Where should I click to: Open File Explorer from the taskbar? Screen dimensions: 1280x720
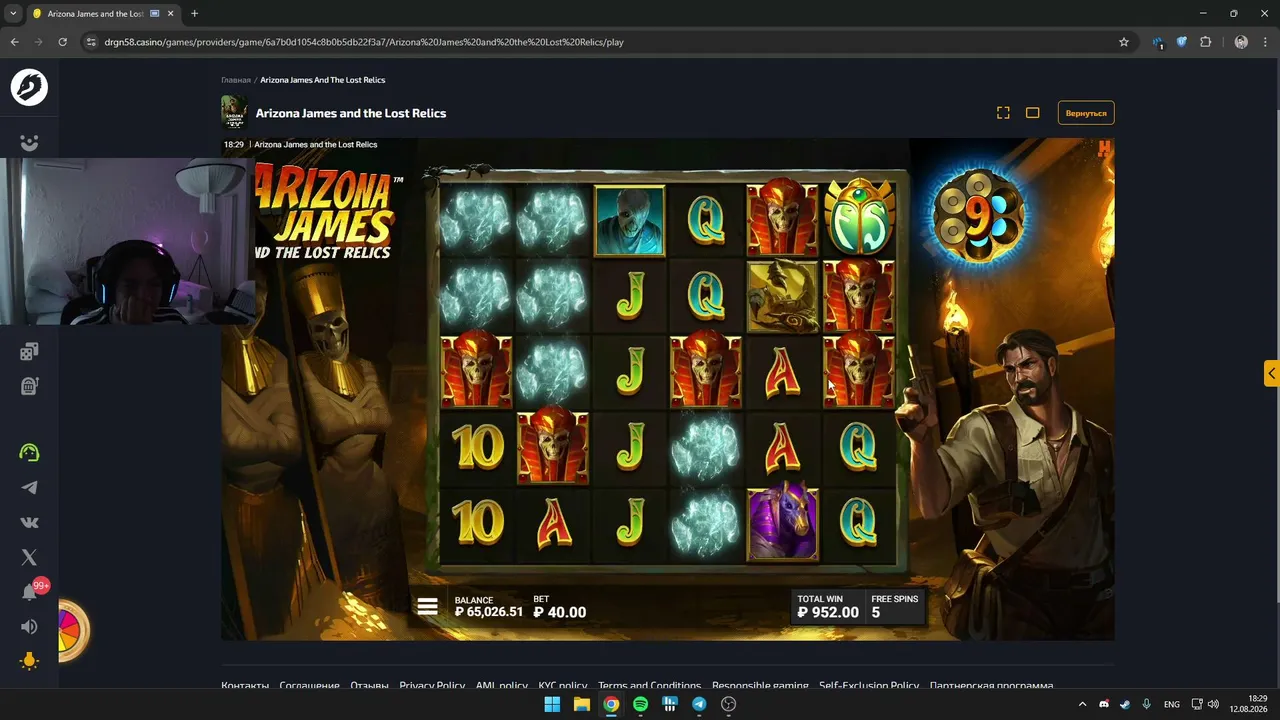(582, 704)
